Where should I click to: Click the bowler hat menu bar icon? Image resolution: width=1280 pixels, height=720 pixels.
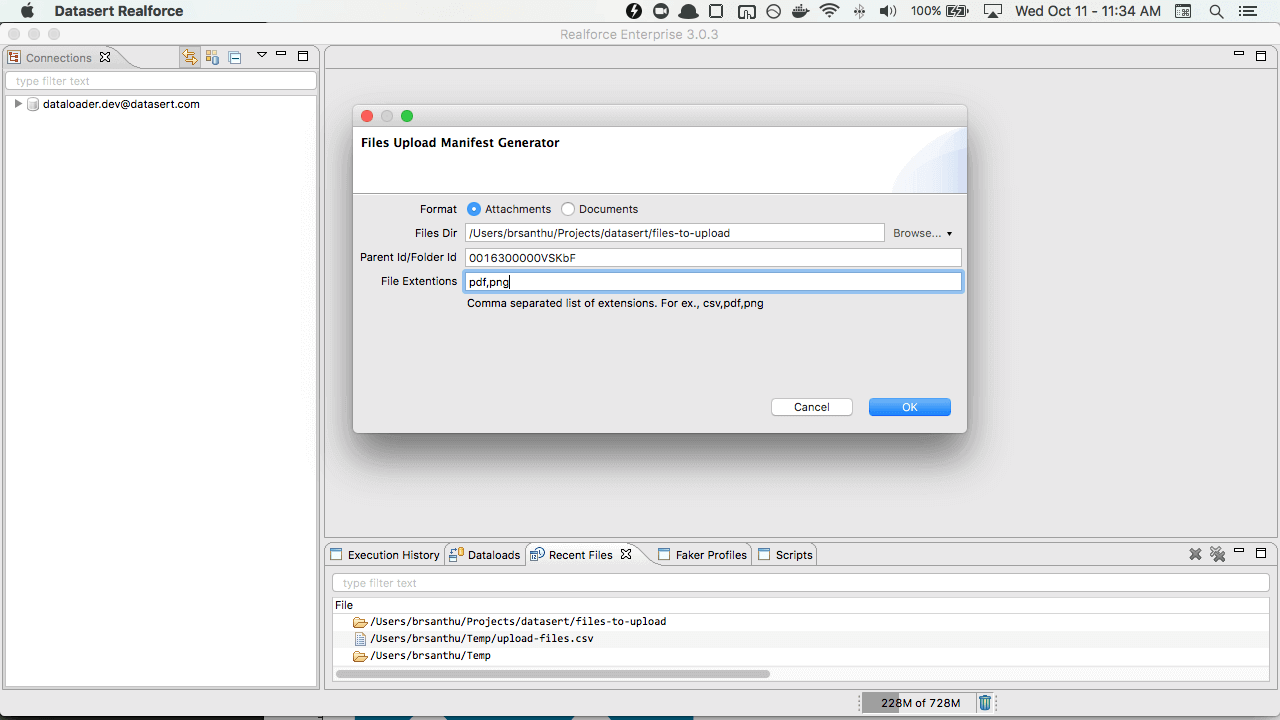(689, 11)
